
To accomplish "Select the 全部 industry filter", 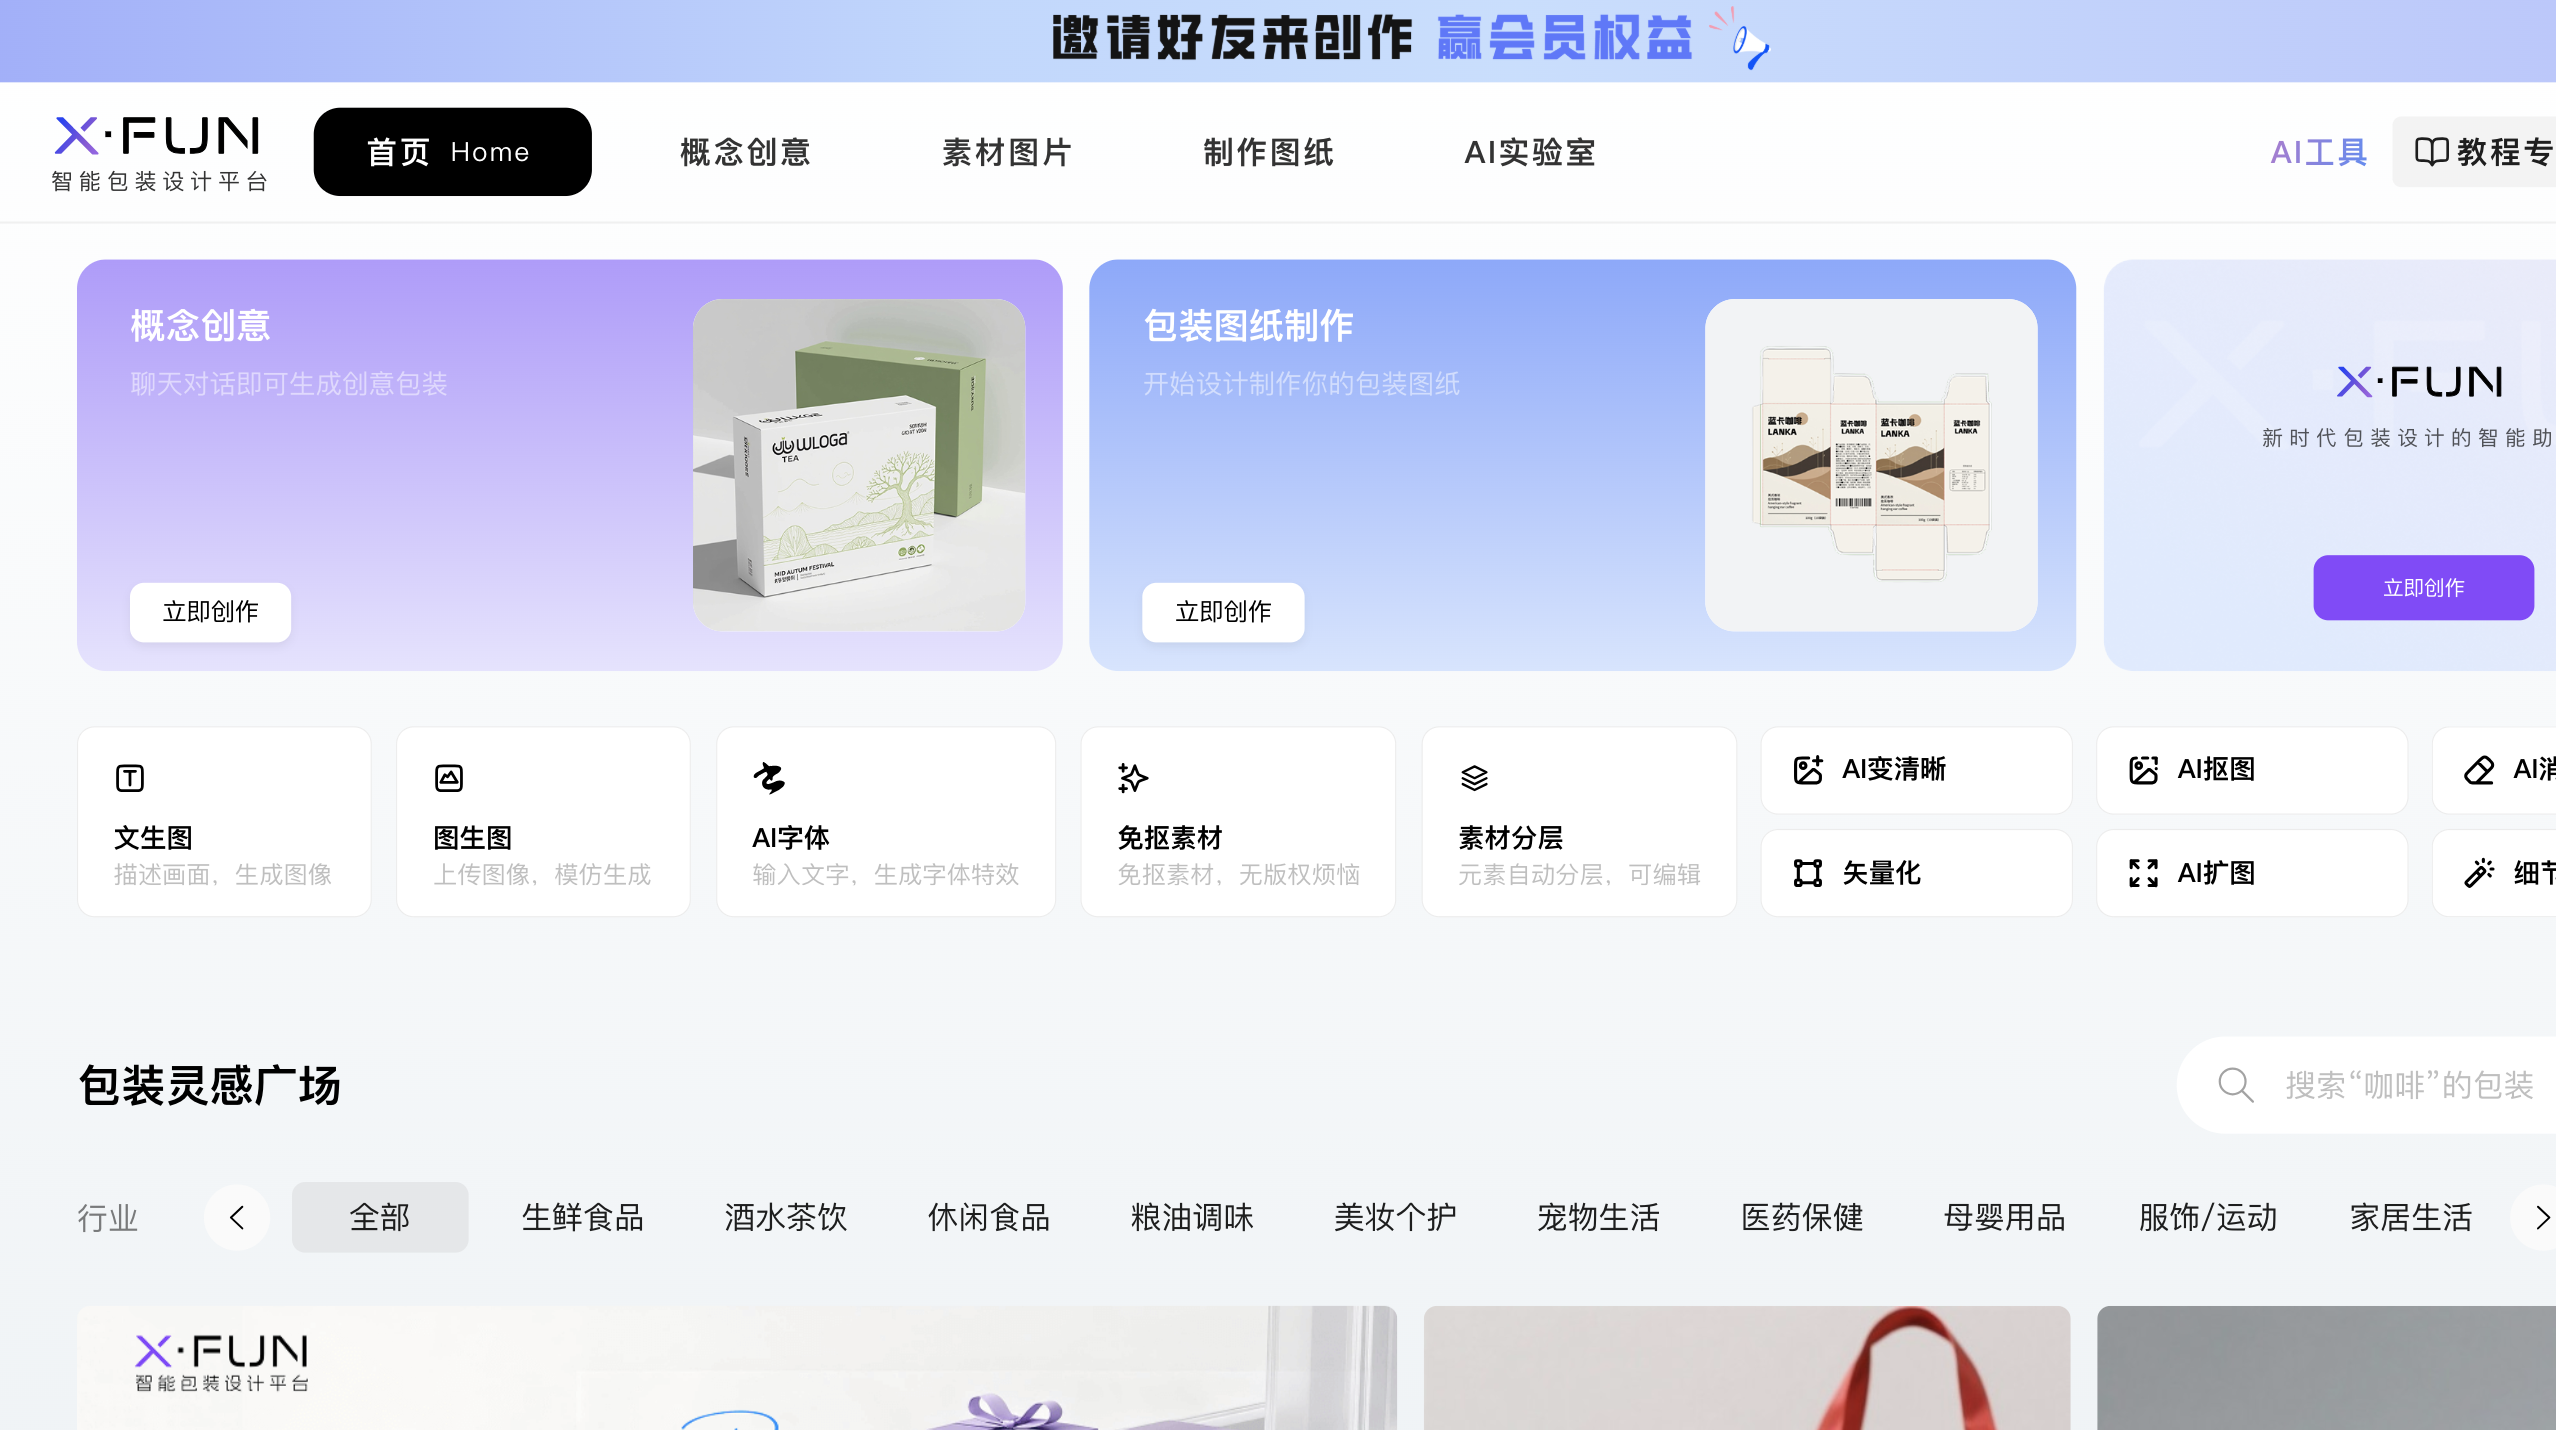I will coord(379,1217).
